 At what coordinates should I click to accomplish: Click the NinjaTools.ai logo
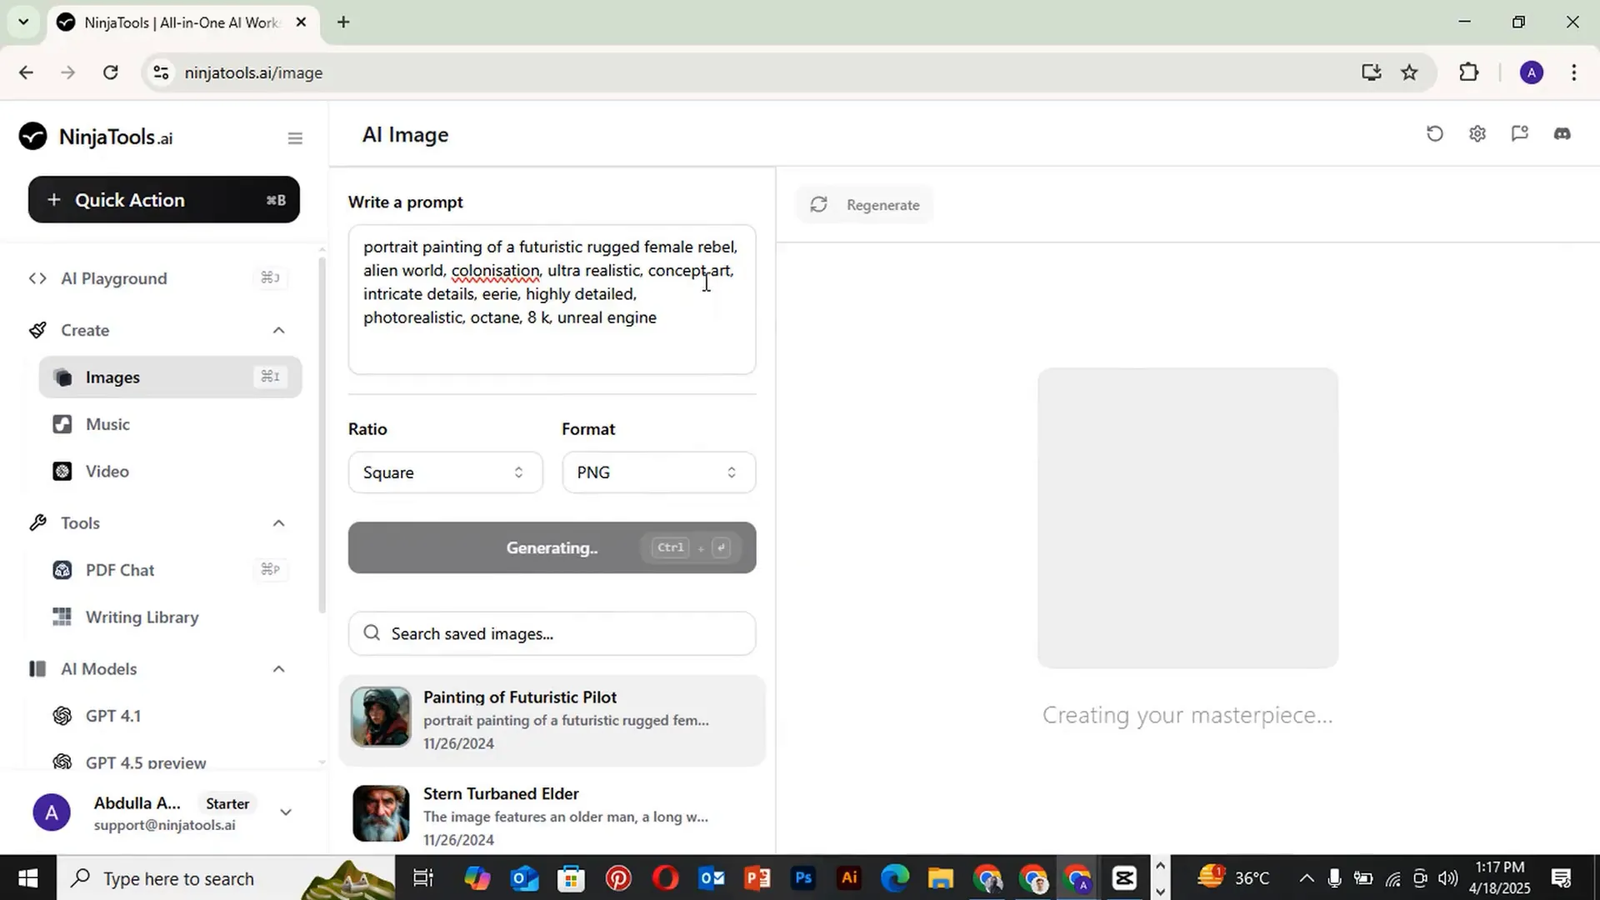[96, 137]
